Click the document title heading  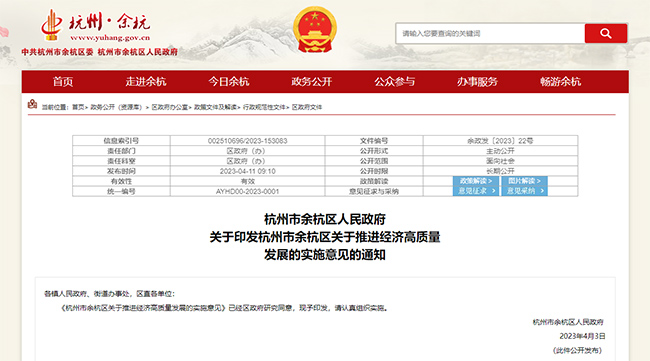point(325,237)
